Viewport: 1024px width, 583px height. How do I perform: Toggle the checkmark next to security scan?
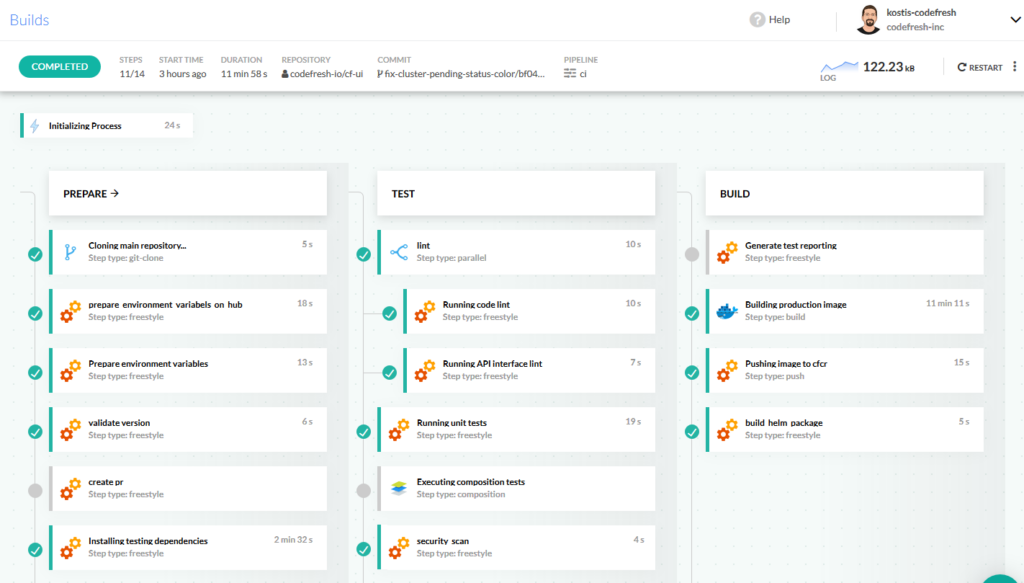[362, 547]
